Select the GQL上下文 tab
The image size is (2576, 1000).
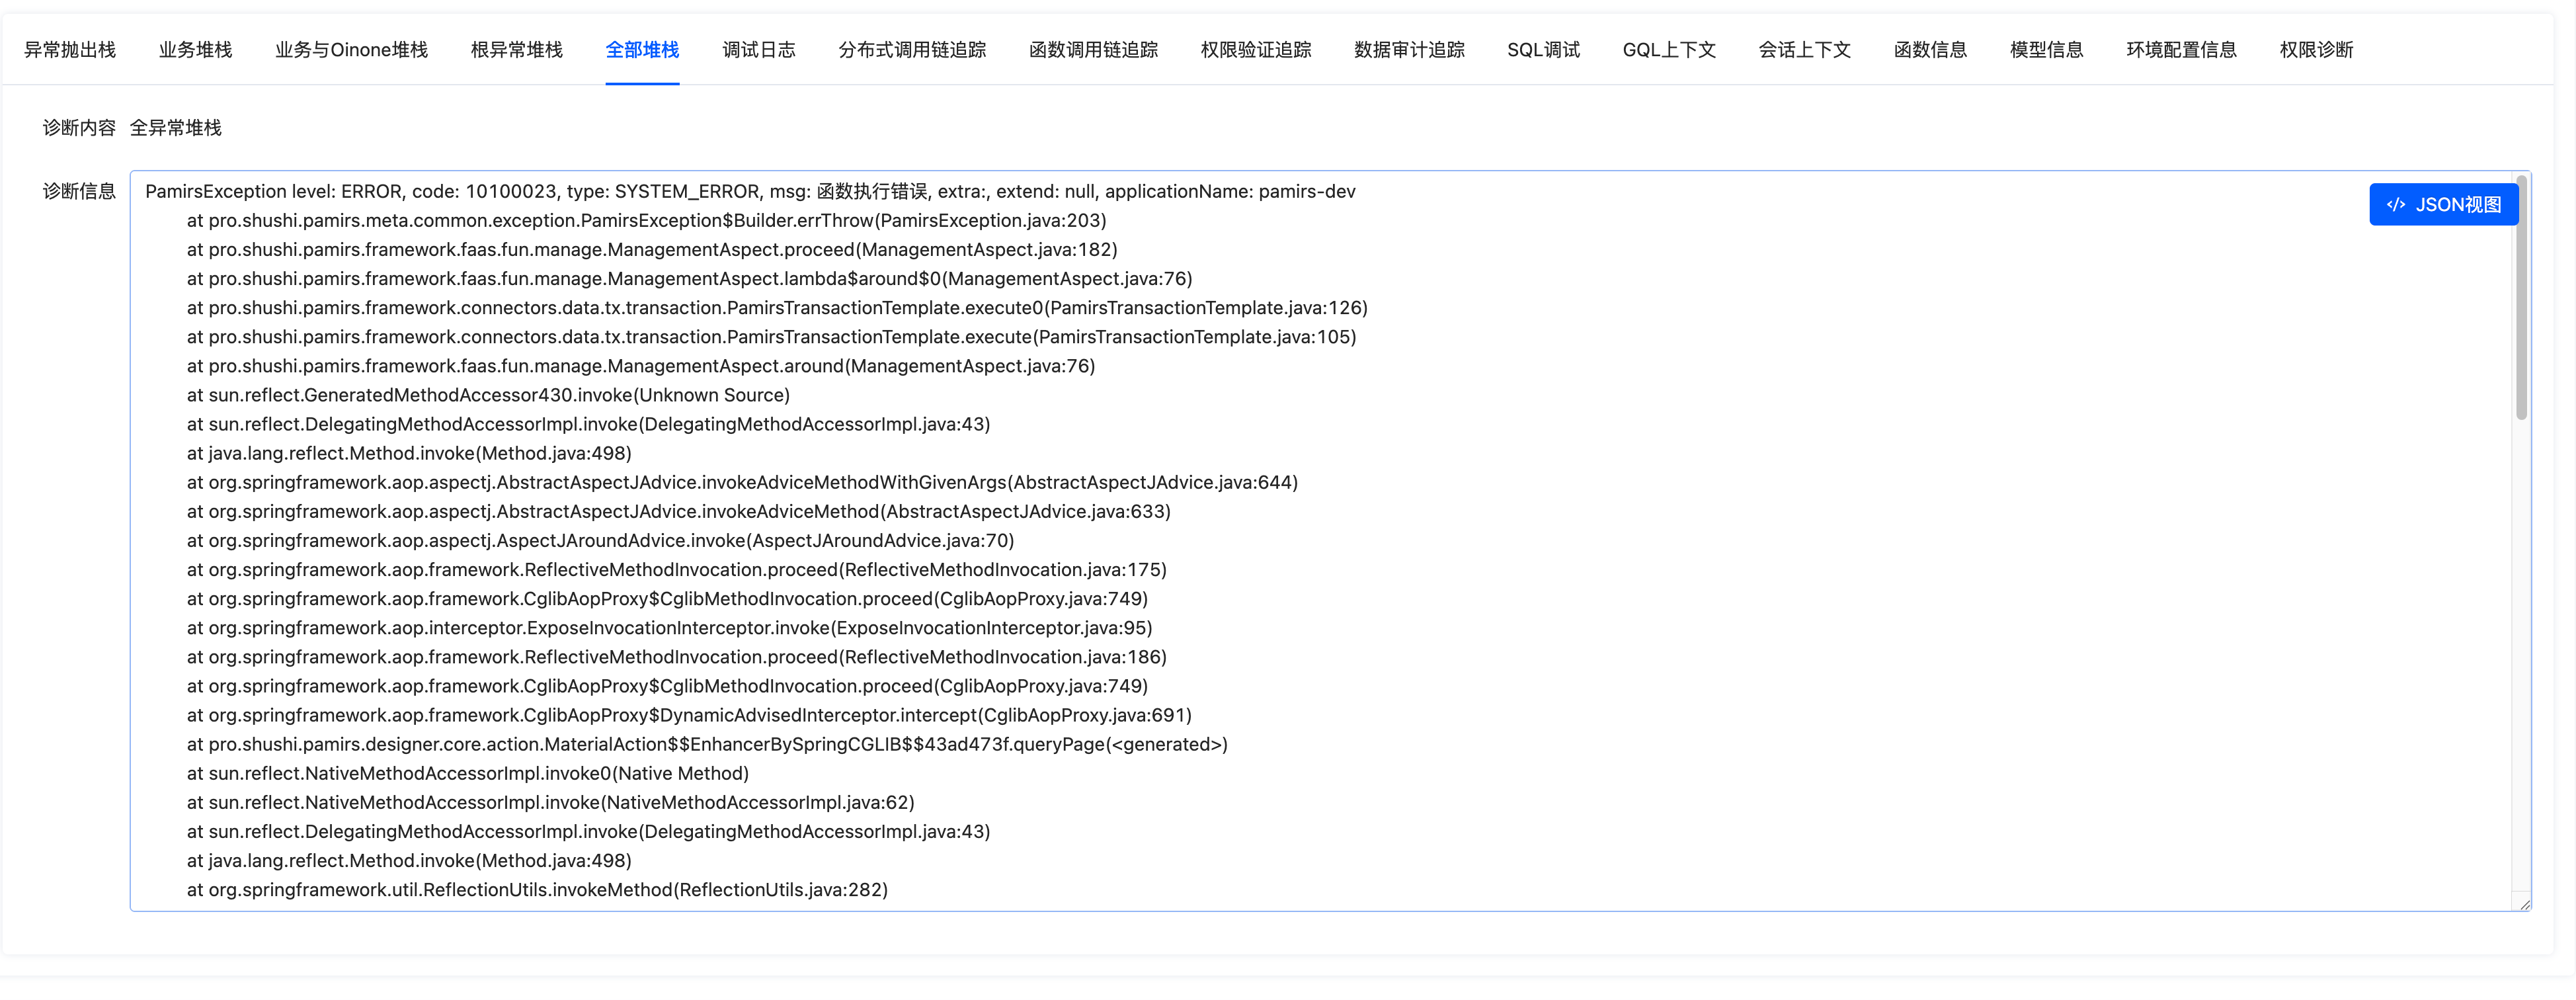pos(1668,50)
